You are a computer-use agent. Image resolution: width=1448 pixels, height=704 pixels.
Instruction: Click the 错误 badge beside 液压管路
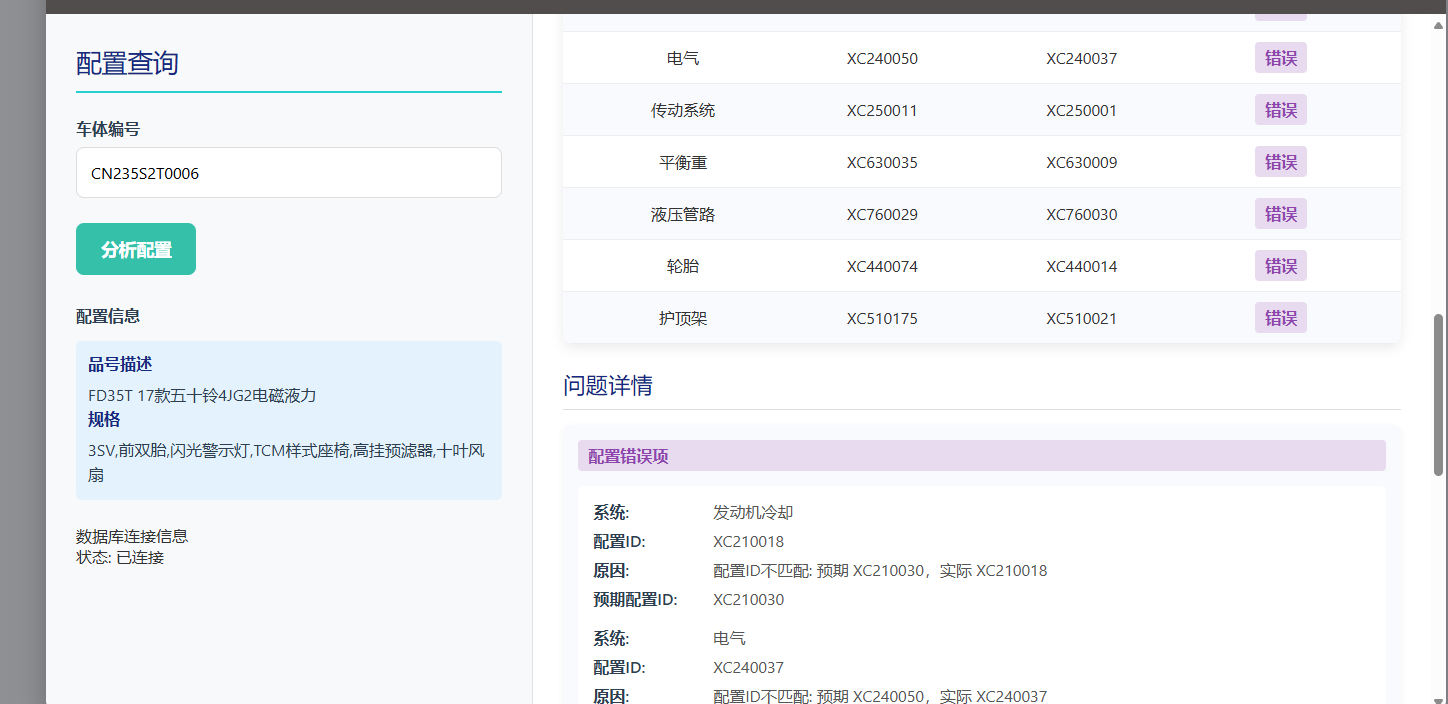(x=1280, y=214)
